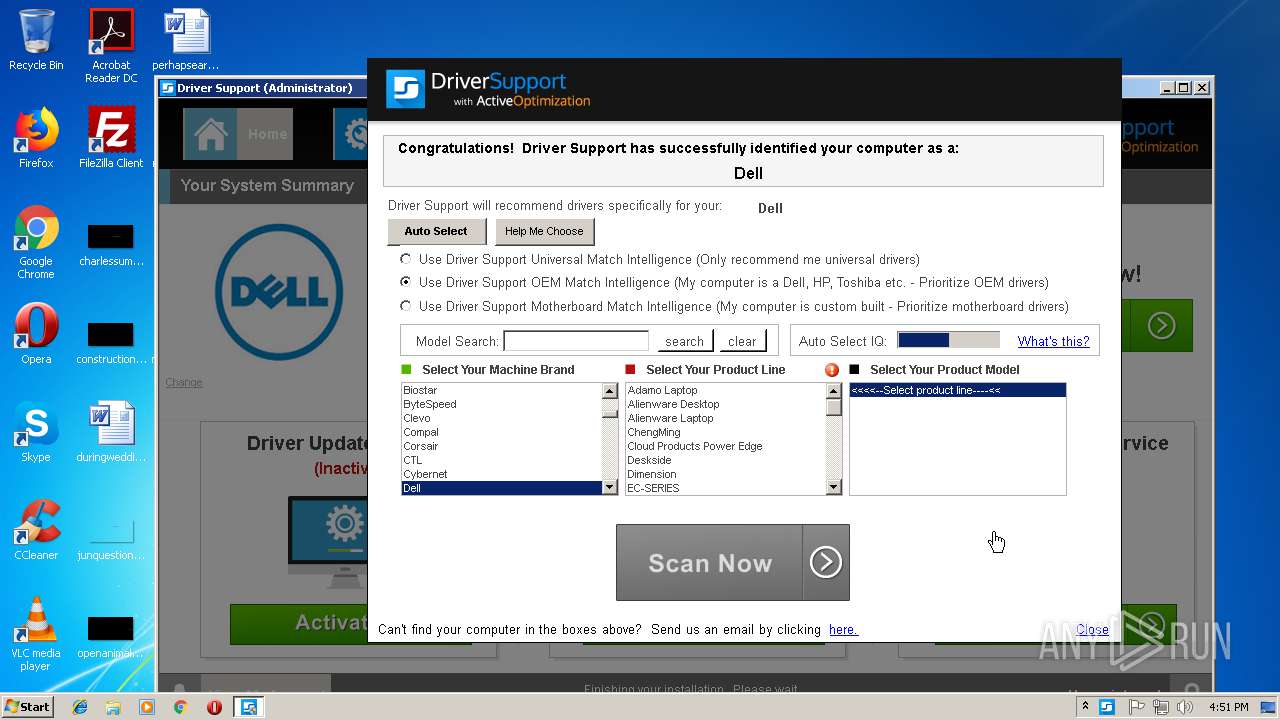Launch Google Chrome desktop shortcut
The width and height of the screenshot is (1280, 720).
coord(36,242)
